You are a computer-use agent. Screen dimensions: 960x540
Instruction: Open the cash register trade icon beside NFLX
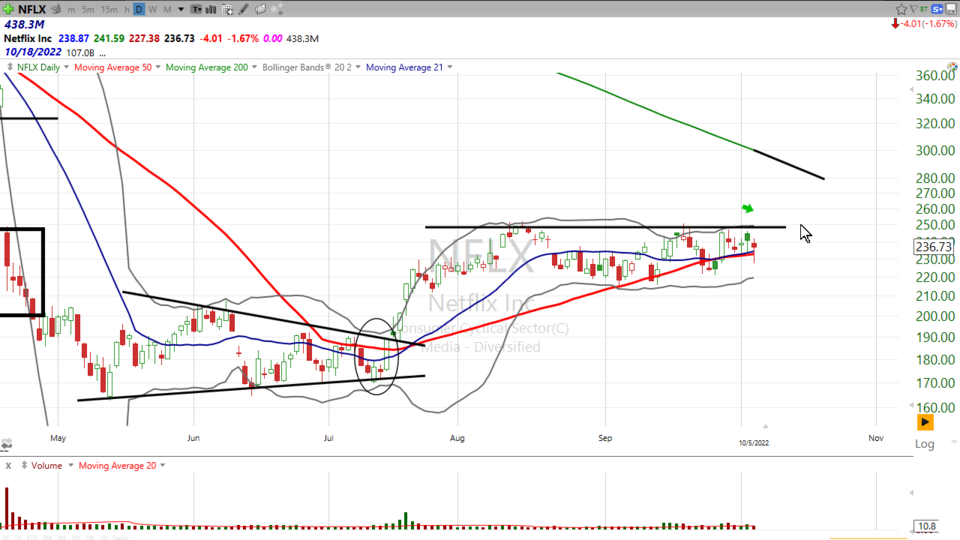(x=56, y=9)
